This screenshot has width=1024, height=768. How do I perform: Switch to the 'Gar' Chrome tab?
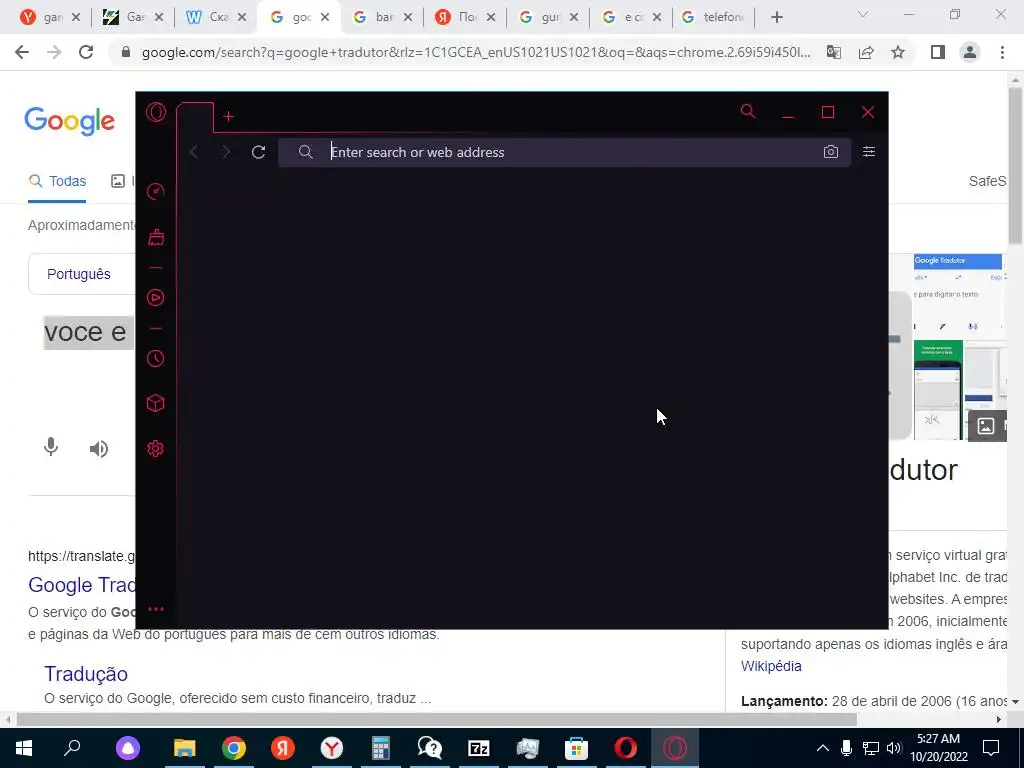(x=133, y=17)
